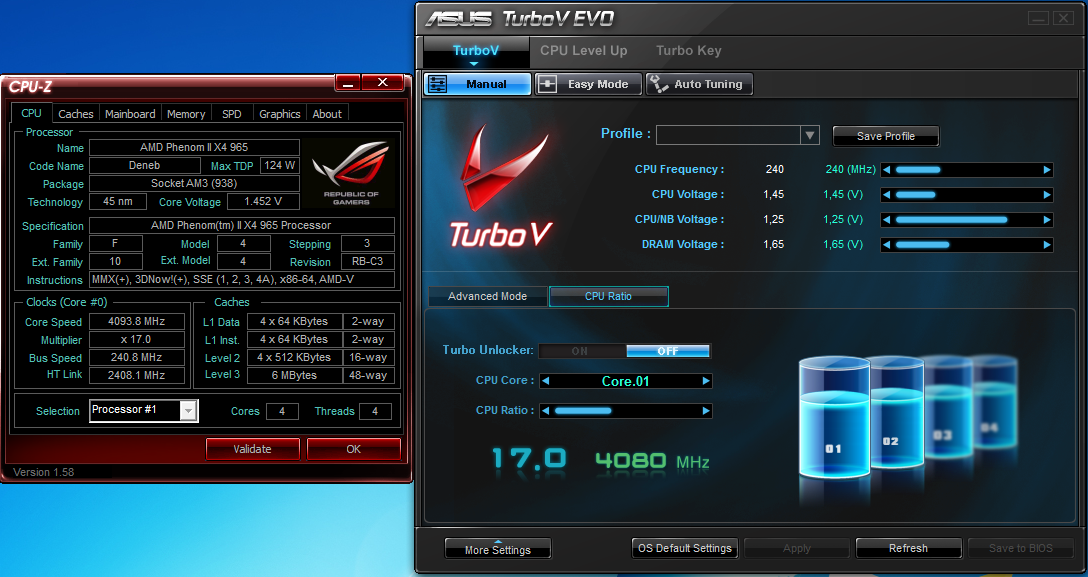Switch to Advanced Mode tab
Viewport: 1088px width, 577px height.
[487, 296]
